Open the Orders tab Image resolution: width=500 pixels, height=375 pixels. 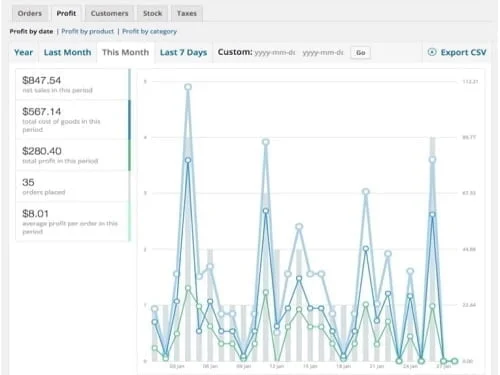pyautogui.click(x=30, y=14)
